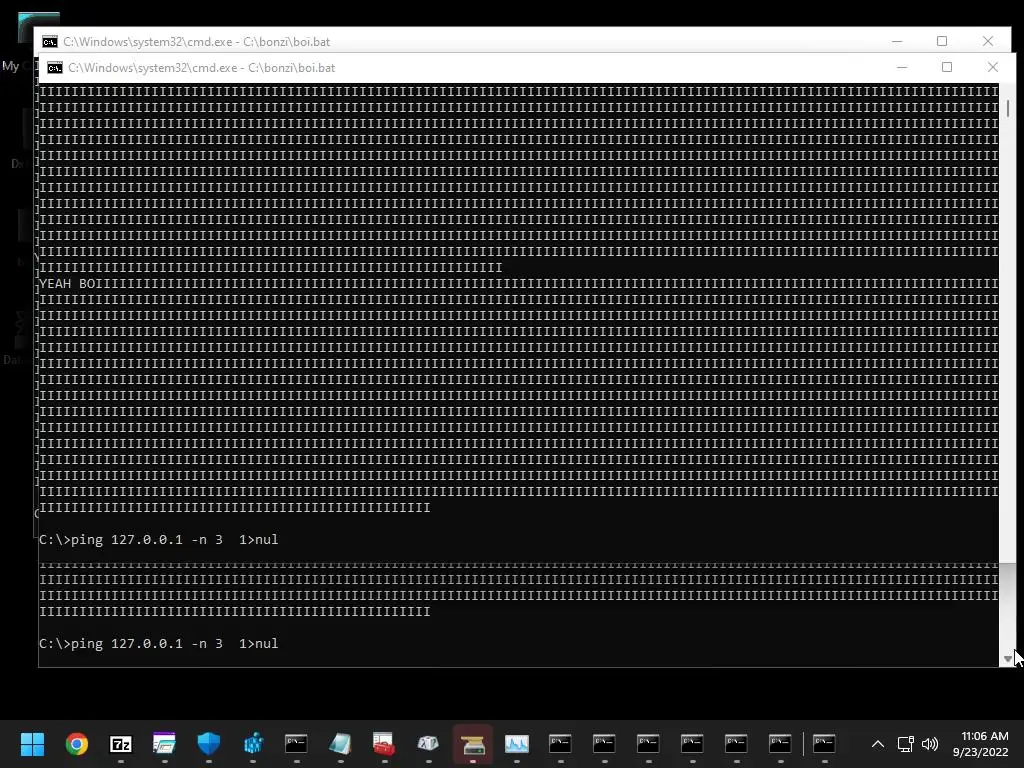Minimize the back boi.bat cmd window
Screen dimensions: 1024x768
pyautogui.click(x=897, y=41)
